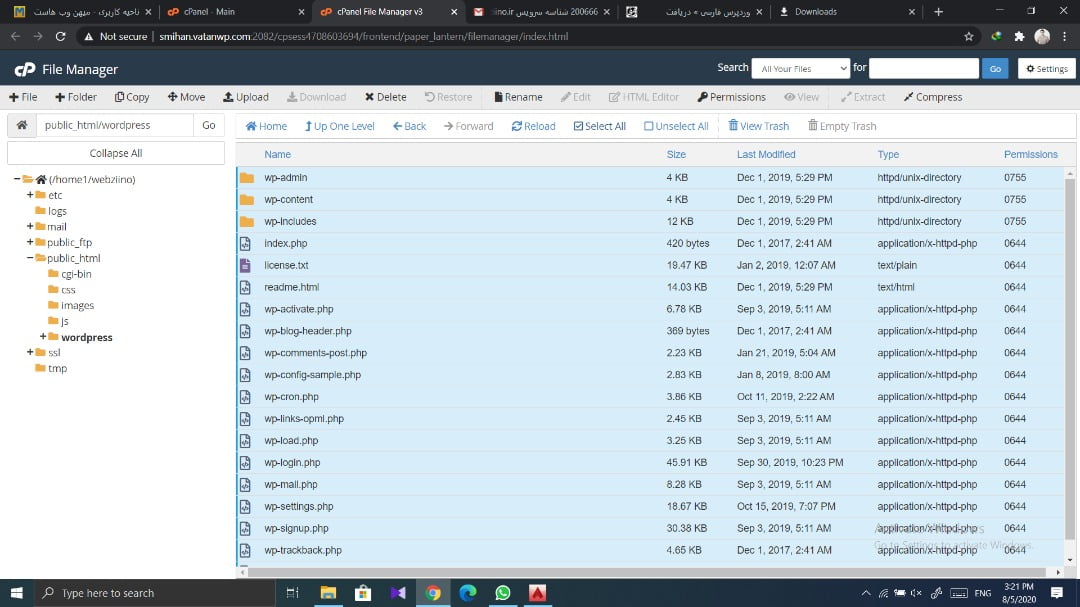The height and width of the screenshot is (607, 1080).
Task: Click the File new-file toolbar button
Action: 23,97
